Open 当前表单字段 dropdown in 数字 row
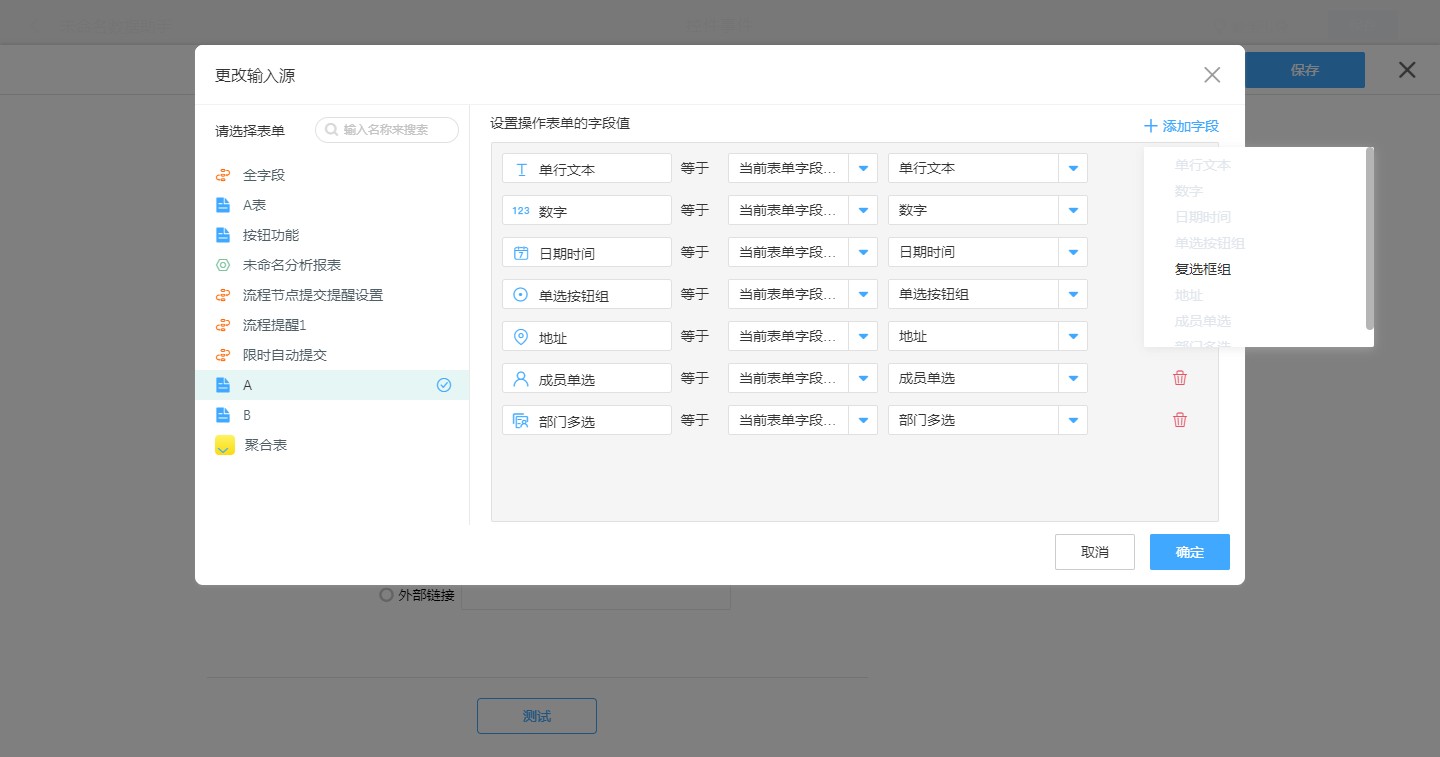Viewport: 1440px width, 757px height. [x=863, y=210]
